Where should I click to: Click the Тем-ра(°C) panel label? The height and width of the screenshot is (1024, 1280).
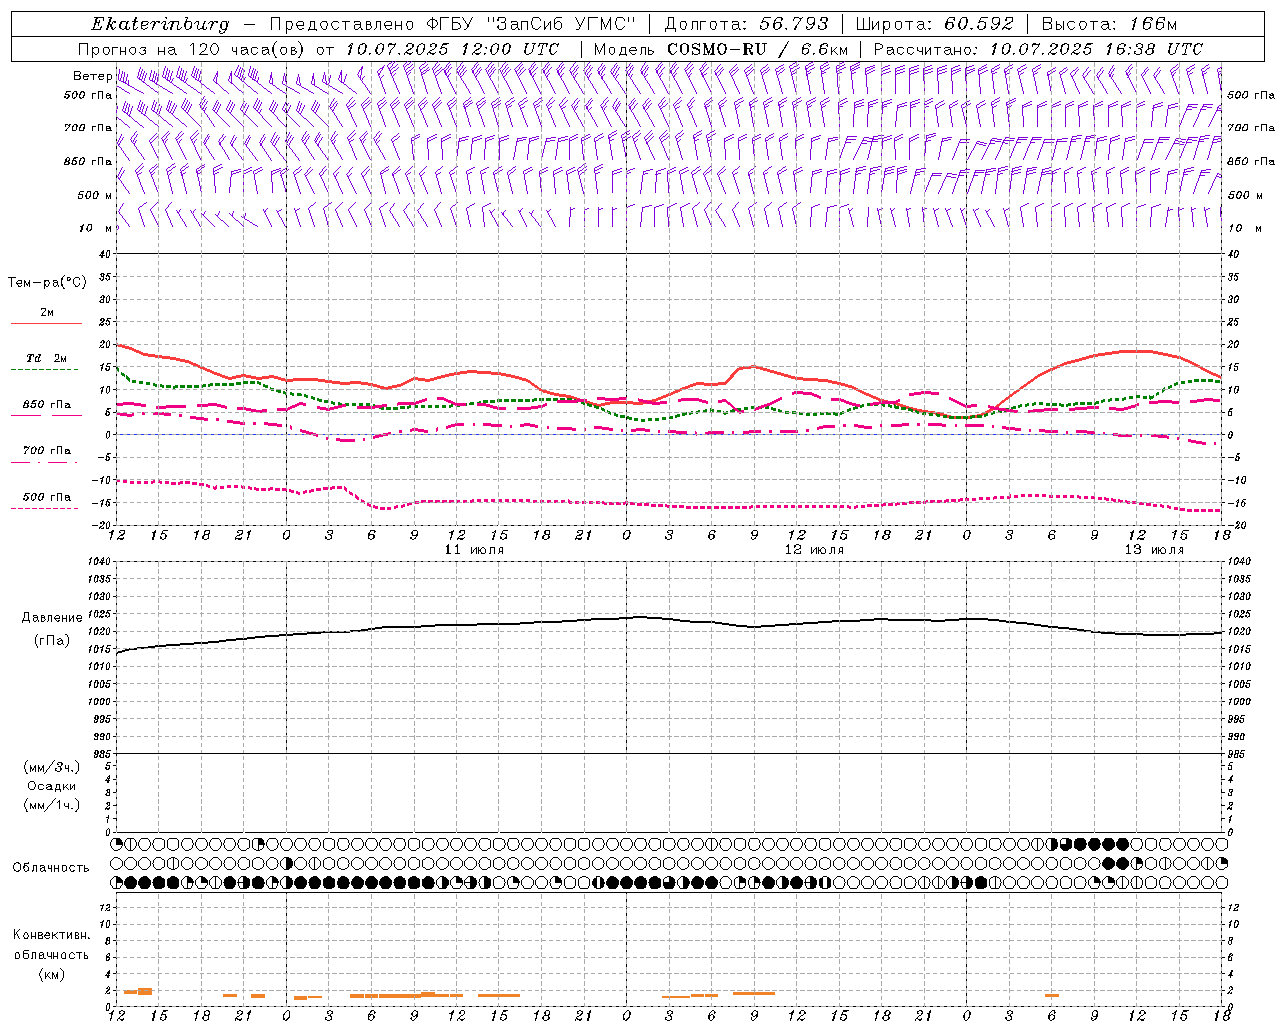coord(47,283)
